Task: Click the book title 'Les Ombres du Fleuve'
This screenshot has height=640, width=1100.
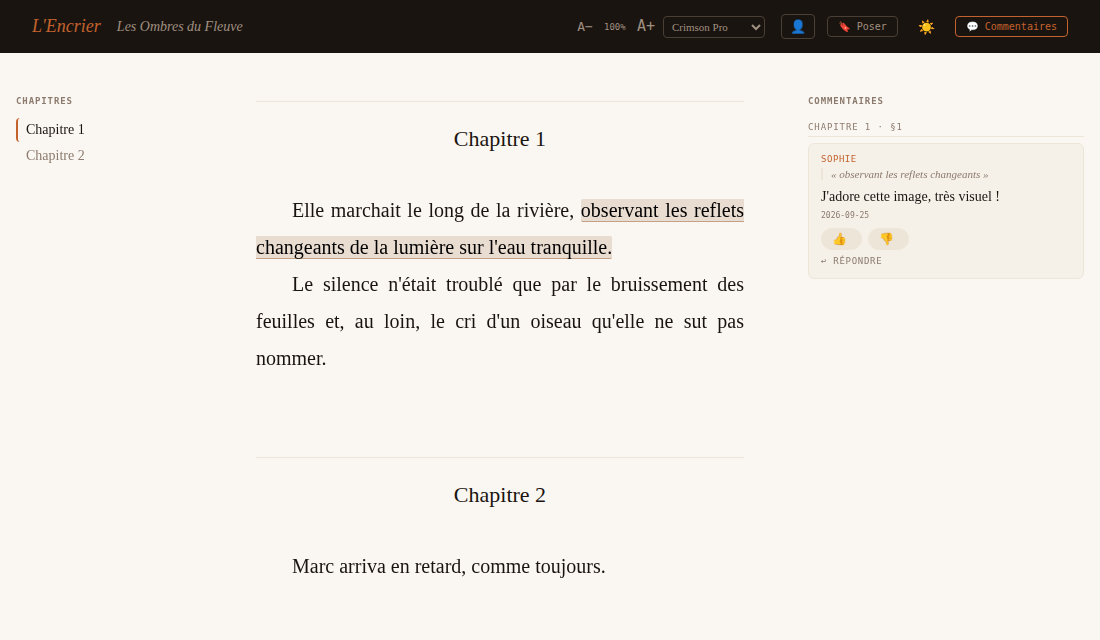Action: point(180,27)
